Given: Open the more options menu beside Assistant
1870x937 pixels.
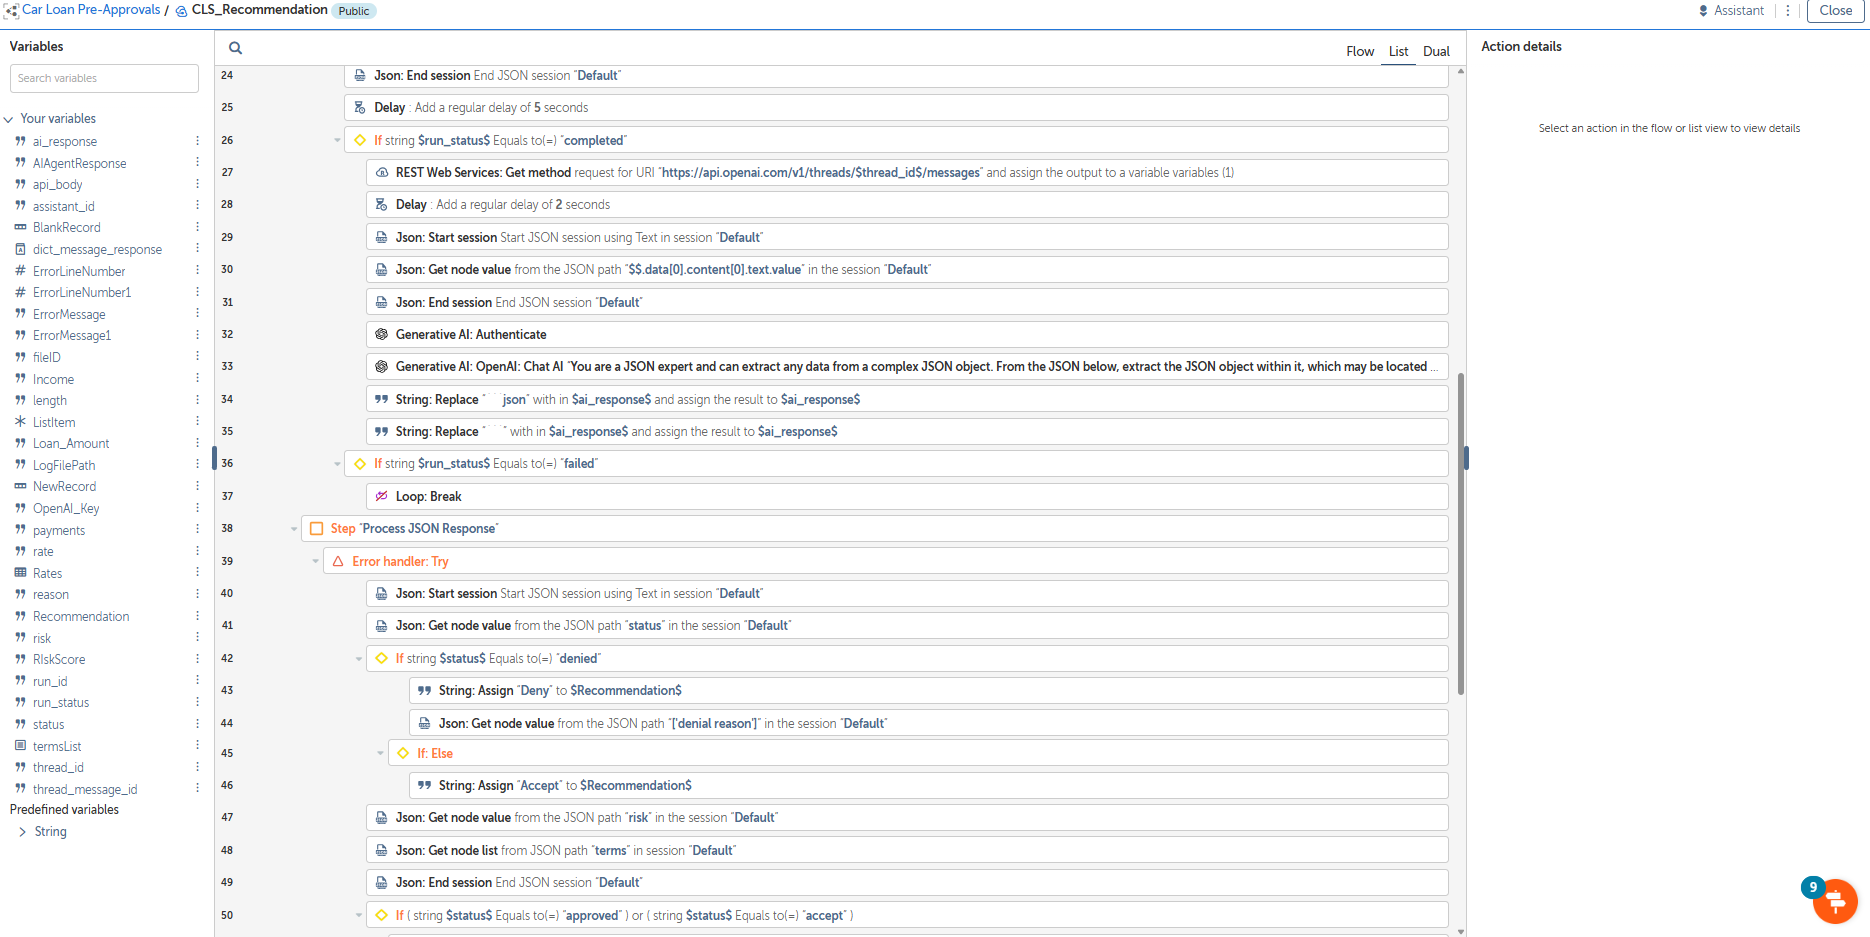Looking at the screenshot, I should click(x=1788, y=11).
